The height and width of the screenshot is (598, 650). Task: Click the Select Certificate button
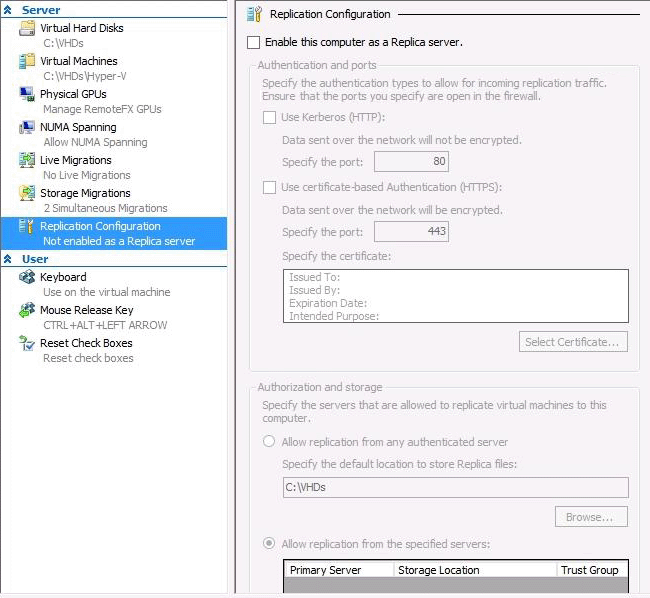point(573,342)
